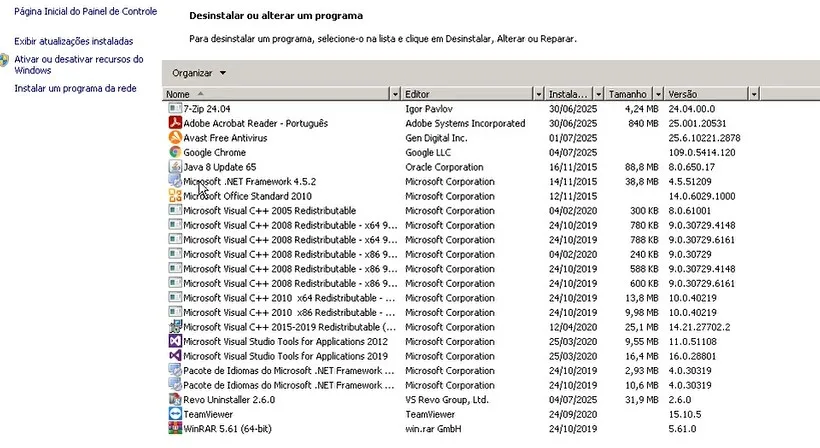Select the WinRAR 5.61 icon

click(x=175, y=429)
